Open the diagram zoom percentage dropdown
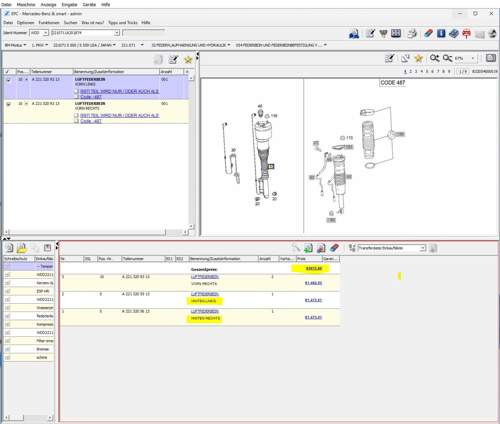 pyautogui.click(x=473, y=58)
